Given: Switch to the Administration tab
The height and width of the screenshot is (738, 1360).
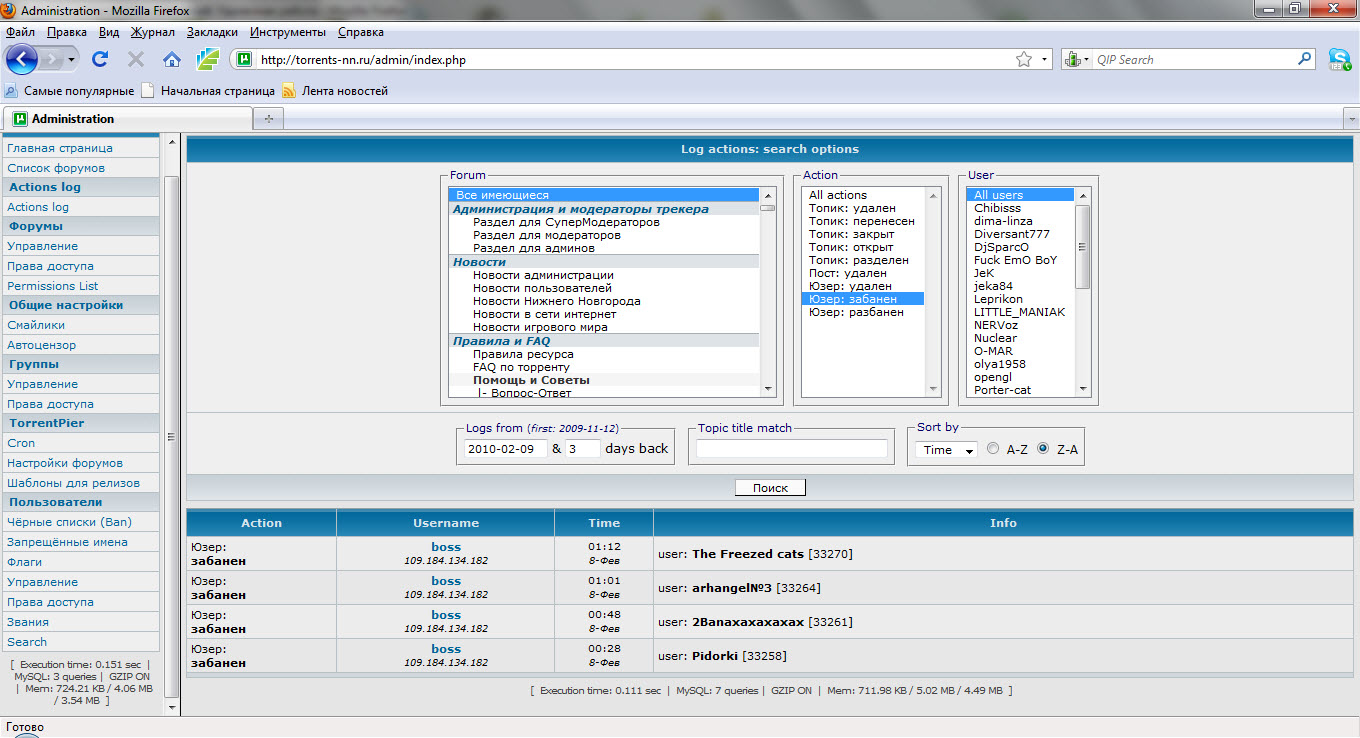Looking at the screenshot, I should point(126,118).
